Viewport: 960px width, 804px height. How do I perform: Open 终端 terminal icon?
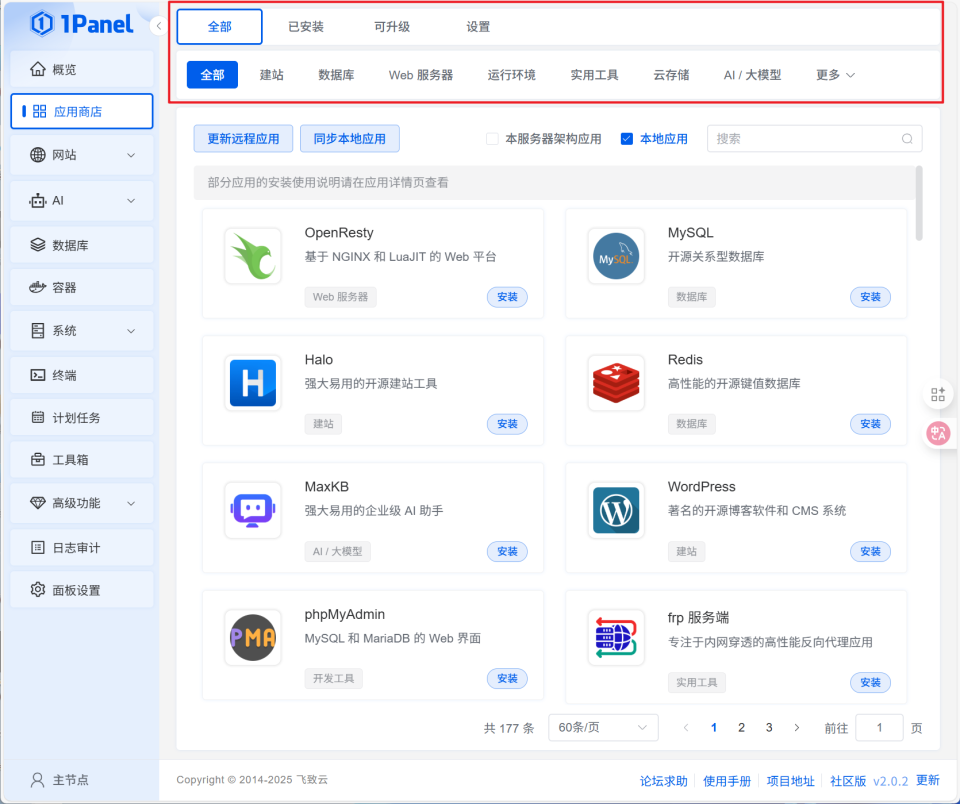tap(38, 375)
